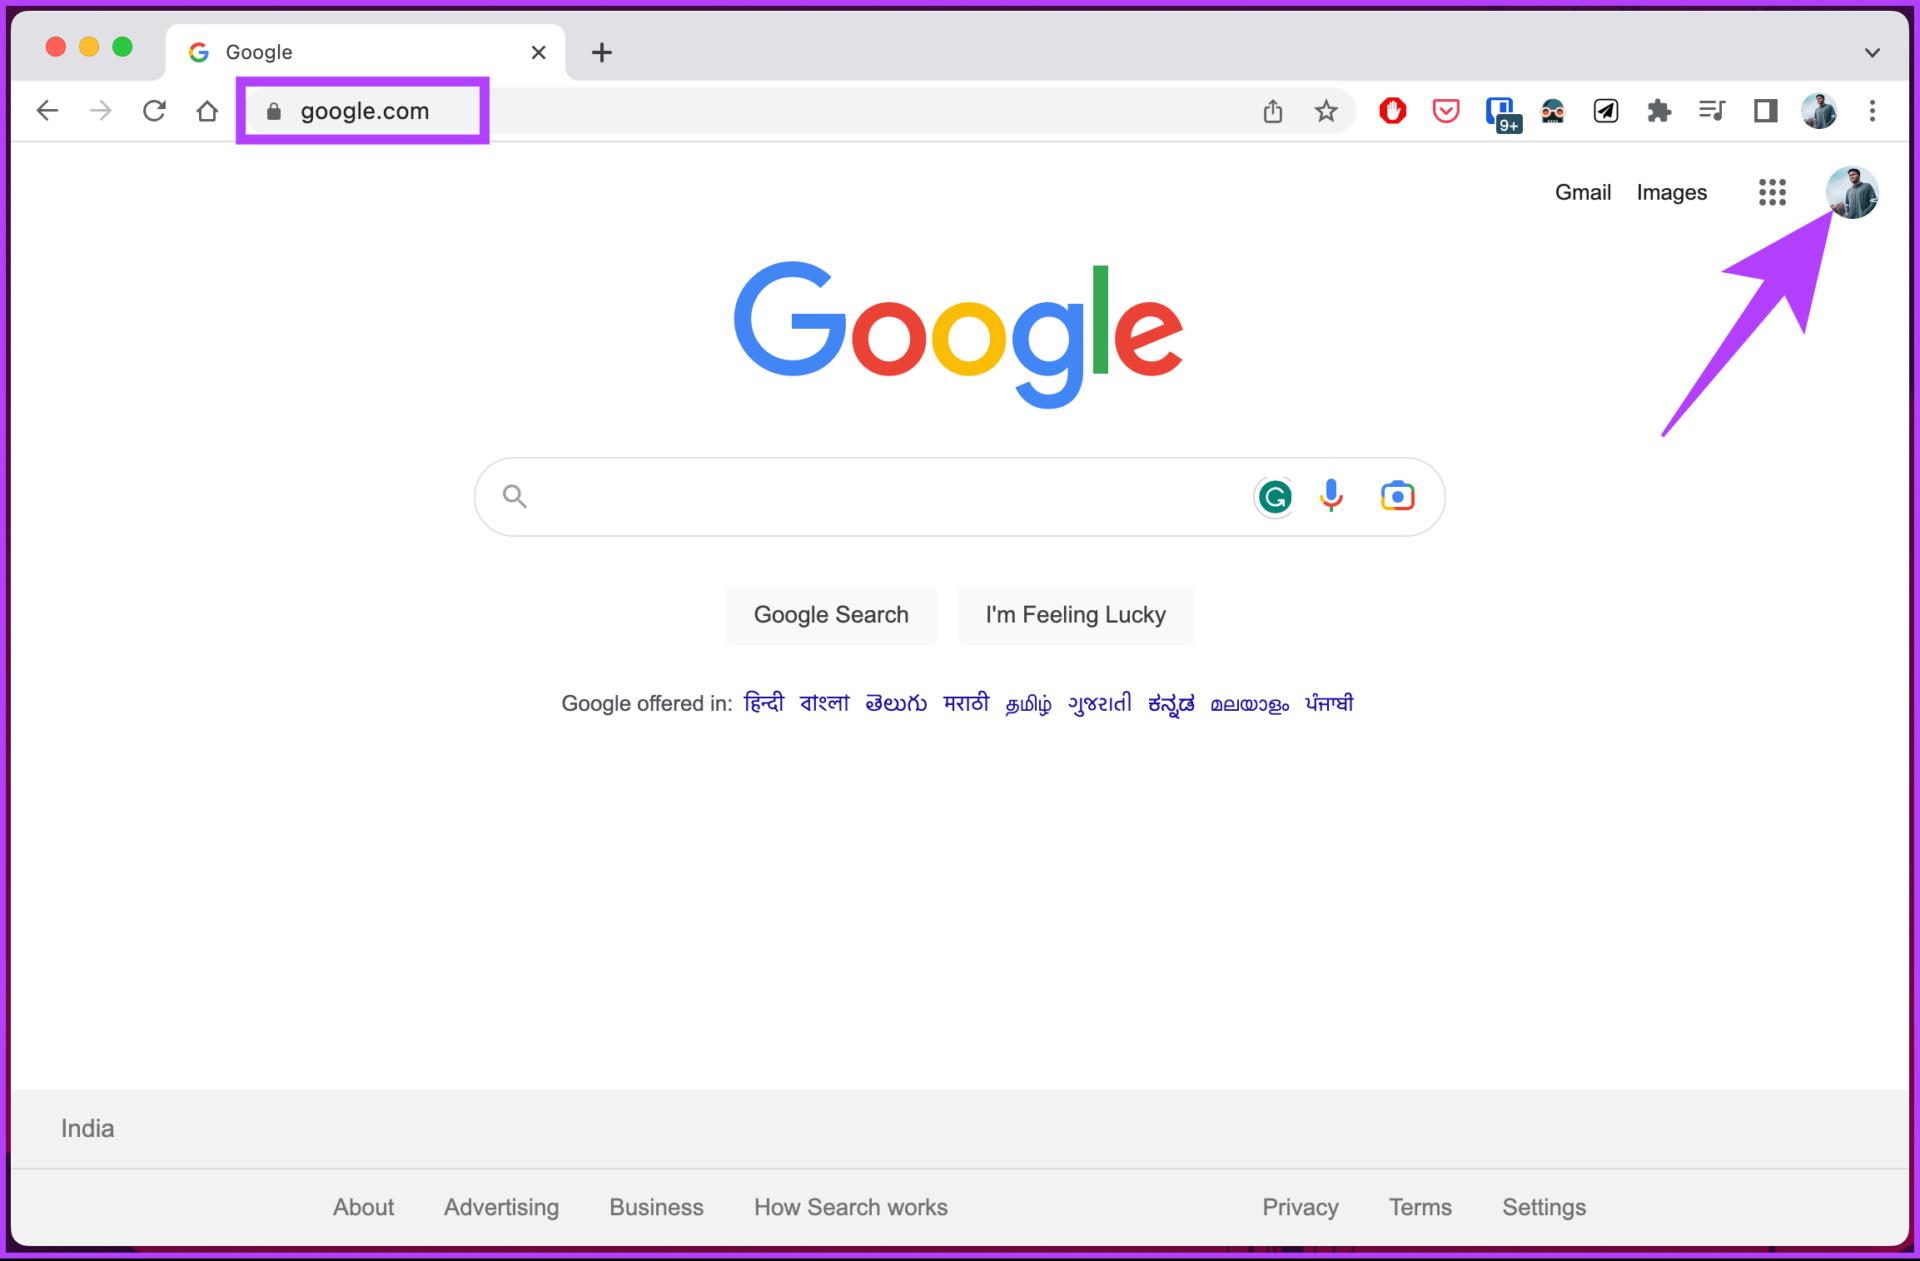The width and height of the screenshot is (1920, 1261).
Task: Click the Google logo
Action: point(959,334)
